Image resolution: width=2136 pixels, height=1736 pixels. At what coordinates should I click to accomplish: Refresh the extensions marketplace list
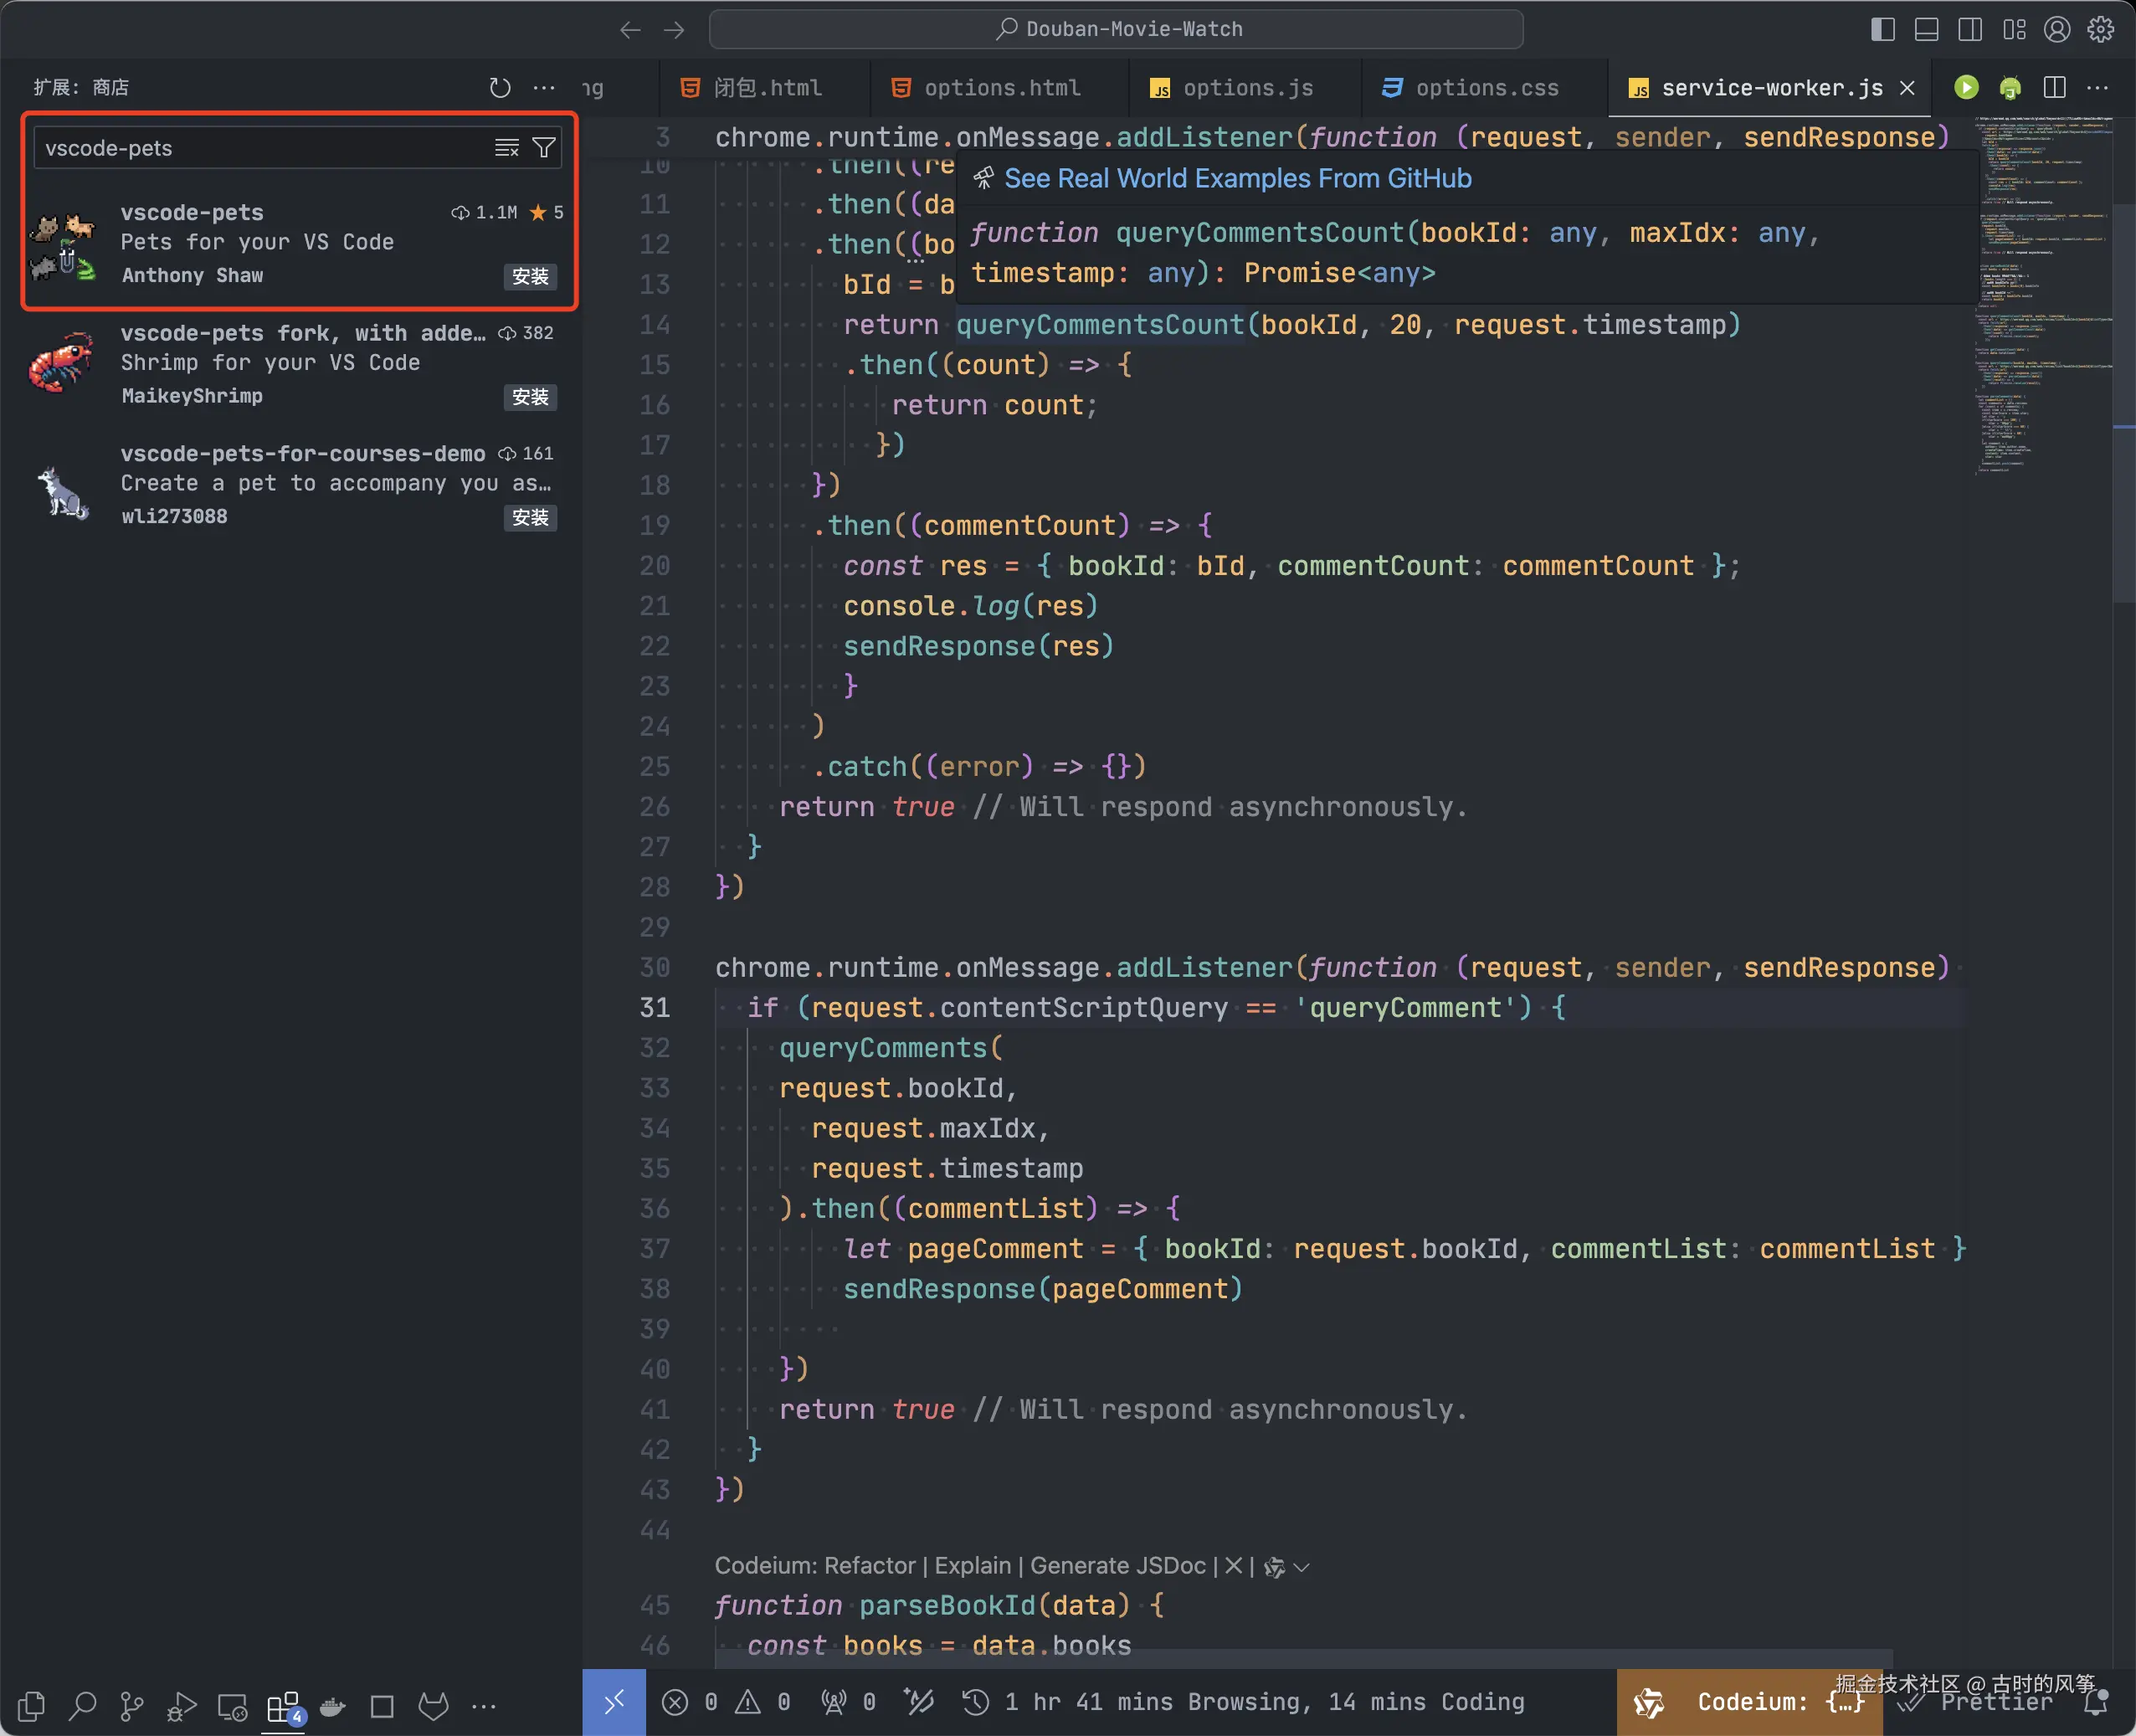500,88
